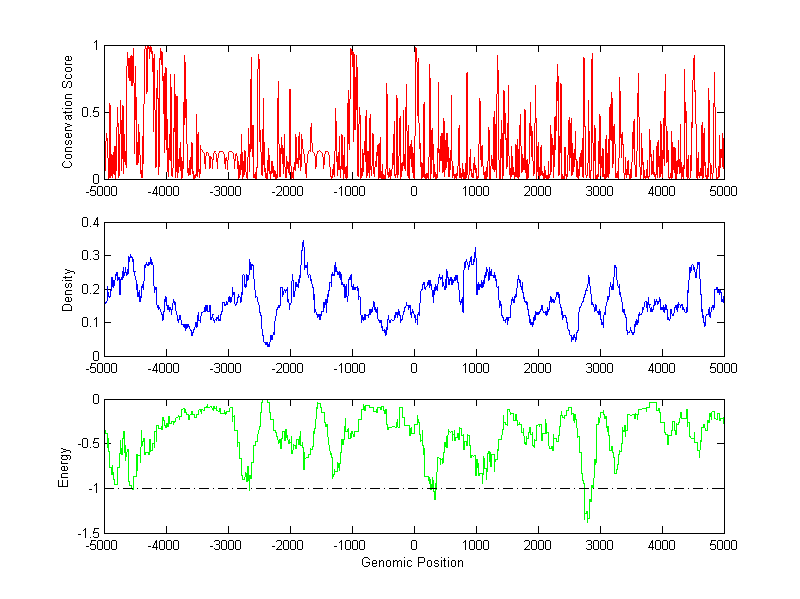
Task: Click the Density y-axis label
Action: 68,289
